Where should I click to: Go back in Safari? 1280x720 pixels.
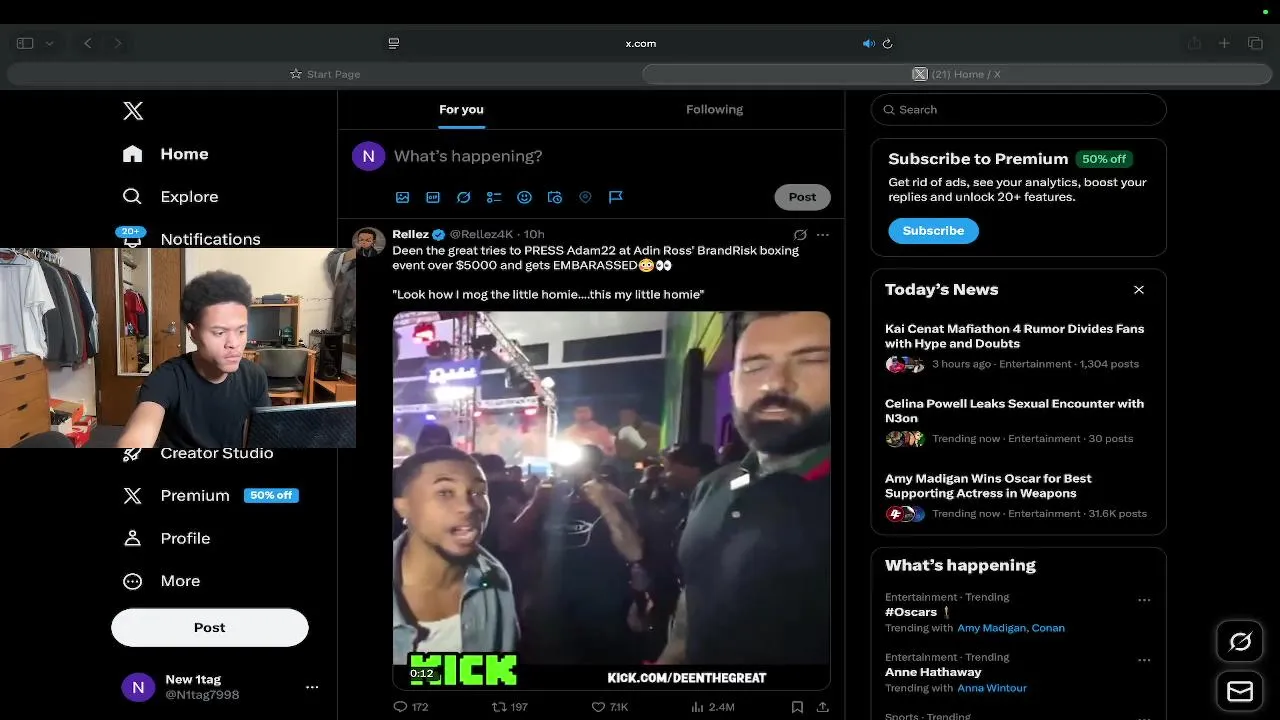click(x=88, y=43)
